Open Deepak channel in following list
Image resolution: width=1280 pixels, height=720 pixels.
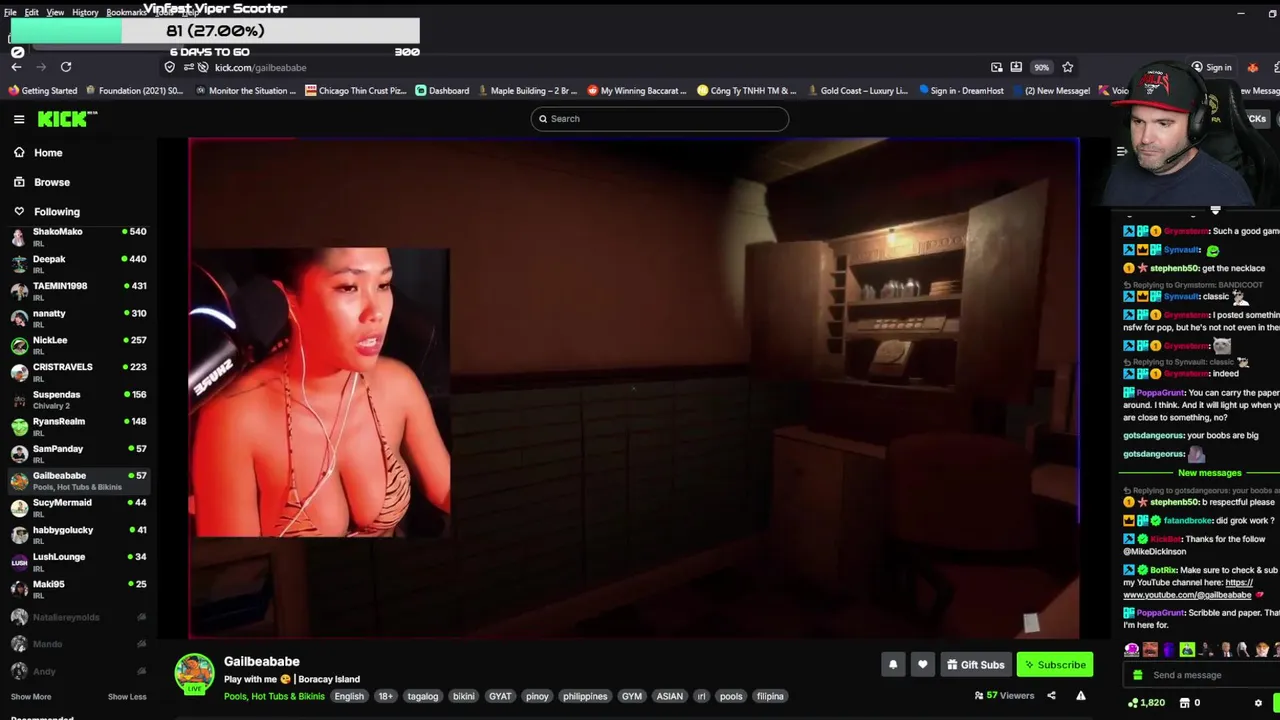coord(79,264)
